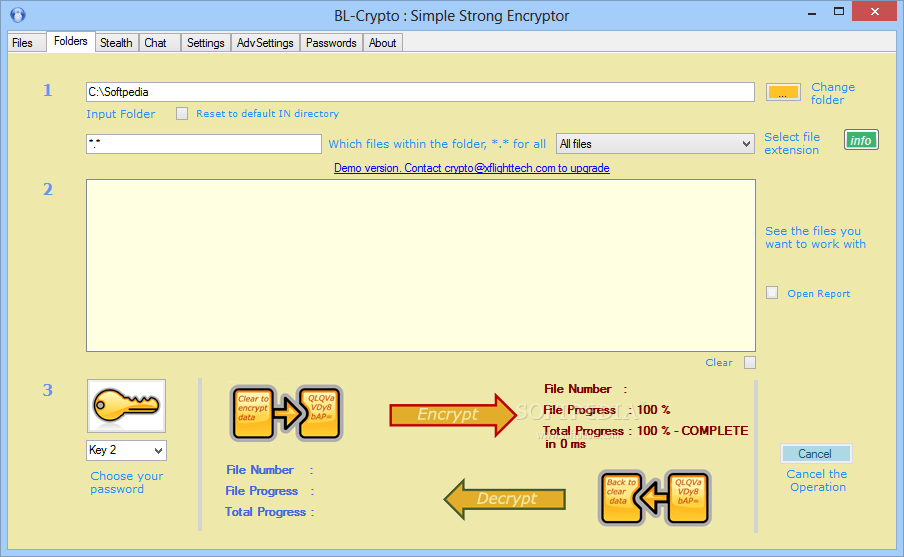904x557 pixels.
Task: Maximize the BL-Crypto window
Action: [x=839, y=12]
